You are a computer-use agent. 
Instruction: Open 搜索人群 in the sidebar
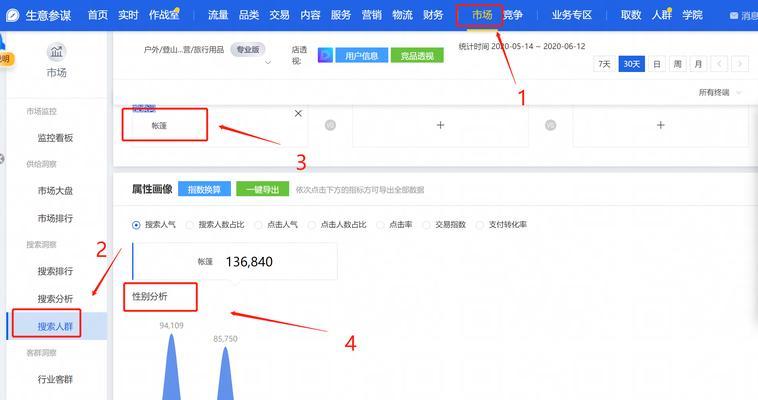coord(56,326)
